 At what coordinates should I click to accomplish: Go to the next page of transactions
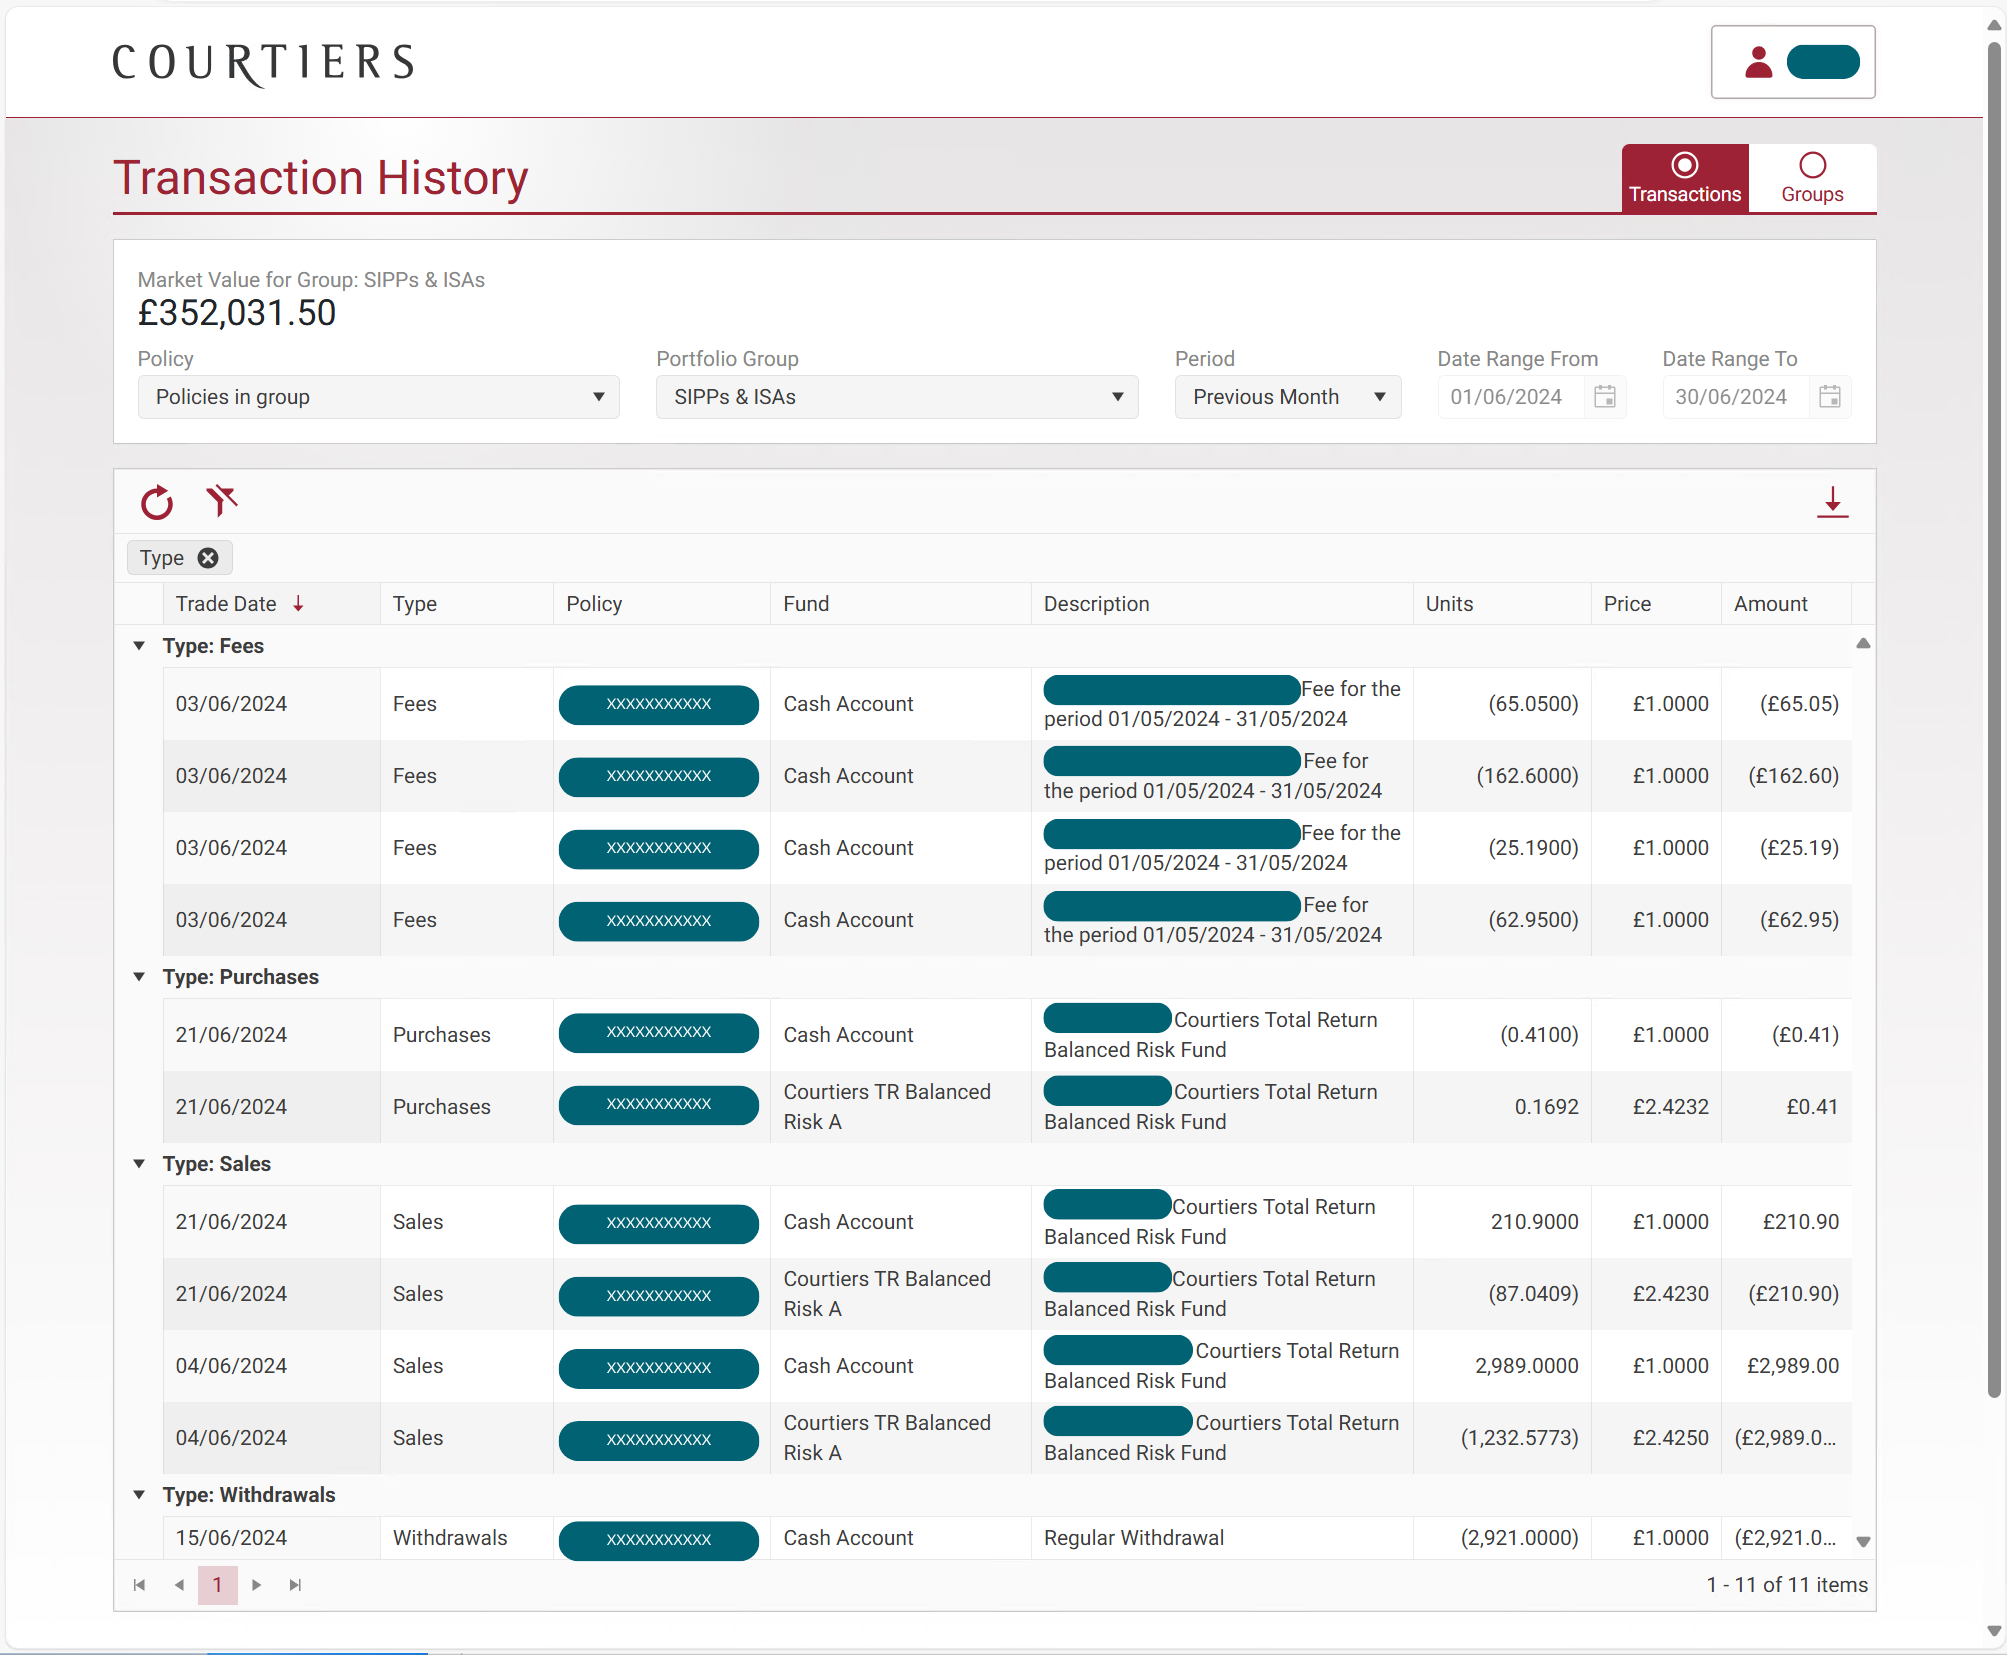(x=257, y=1585)
